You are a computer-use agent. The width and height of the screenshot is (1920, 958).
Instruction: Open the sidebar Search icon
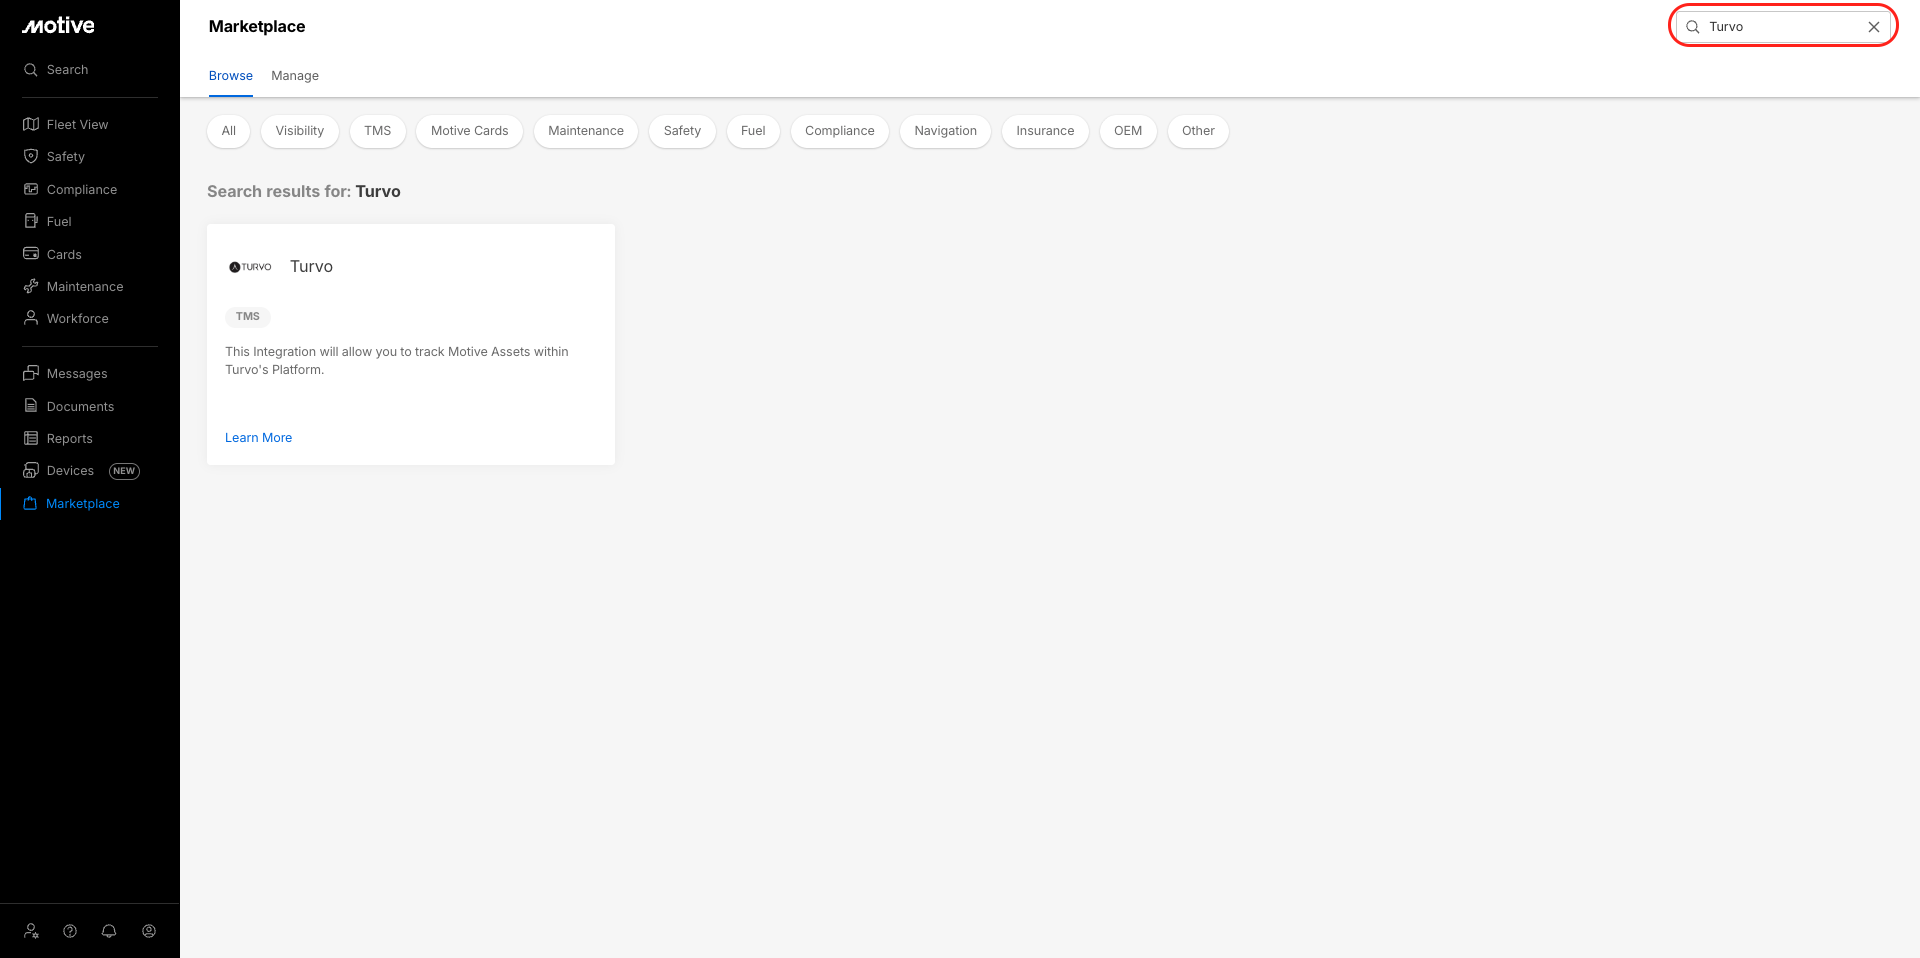pyautogui.click(x=31, y=70)
